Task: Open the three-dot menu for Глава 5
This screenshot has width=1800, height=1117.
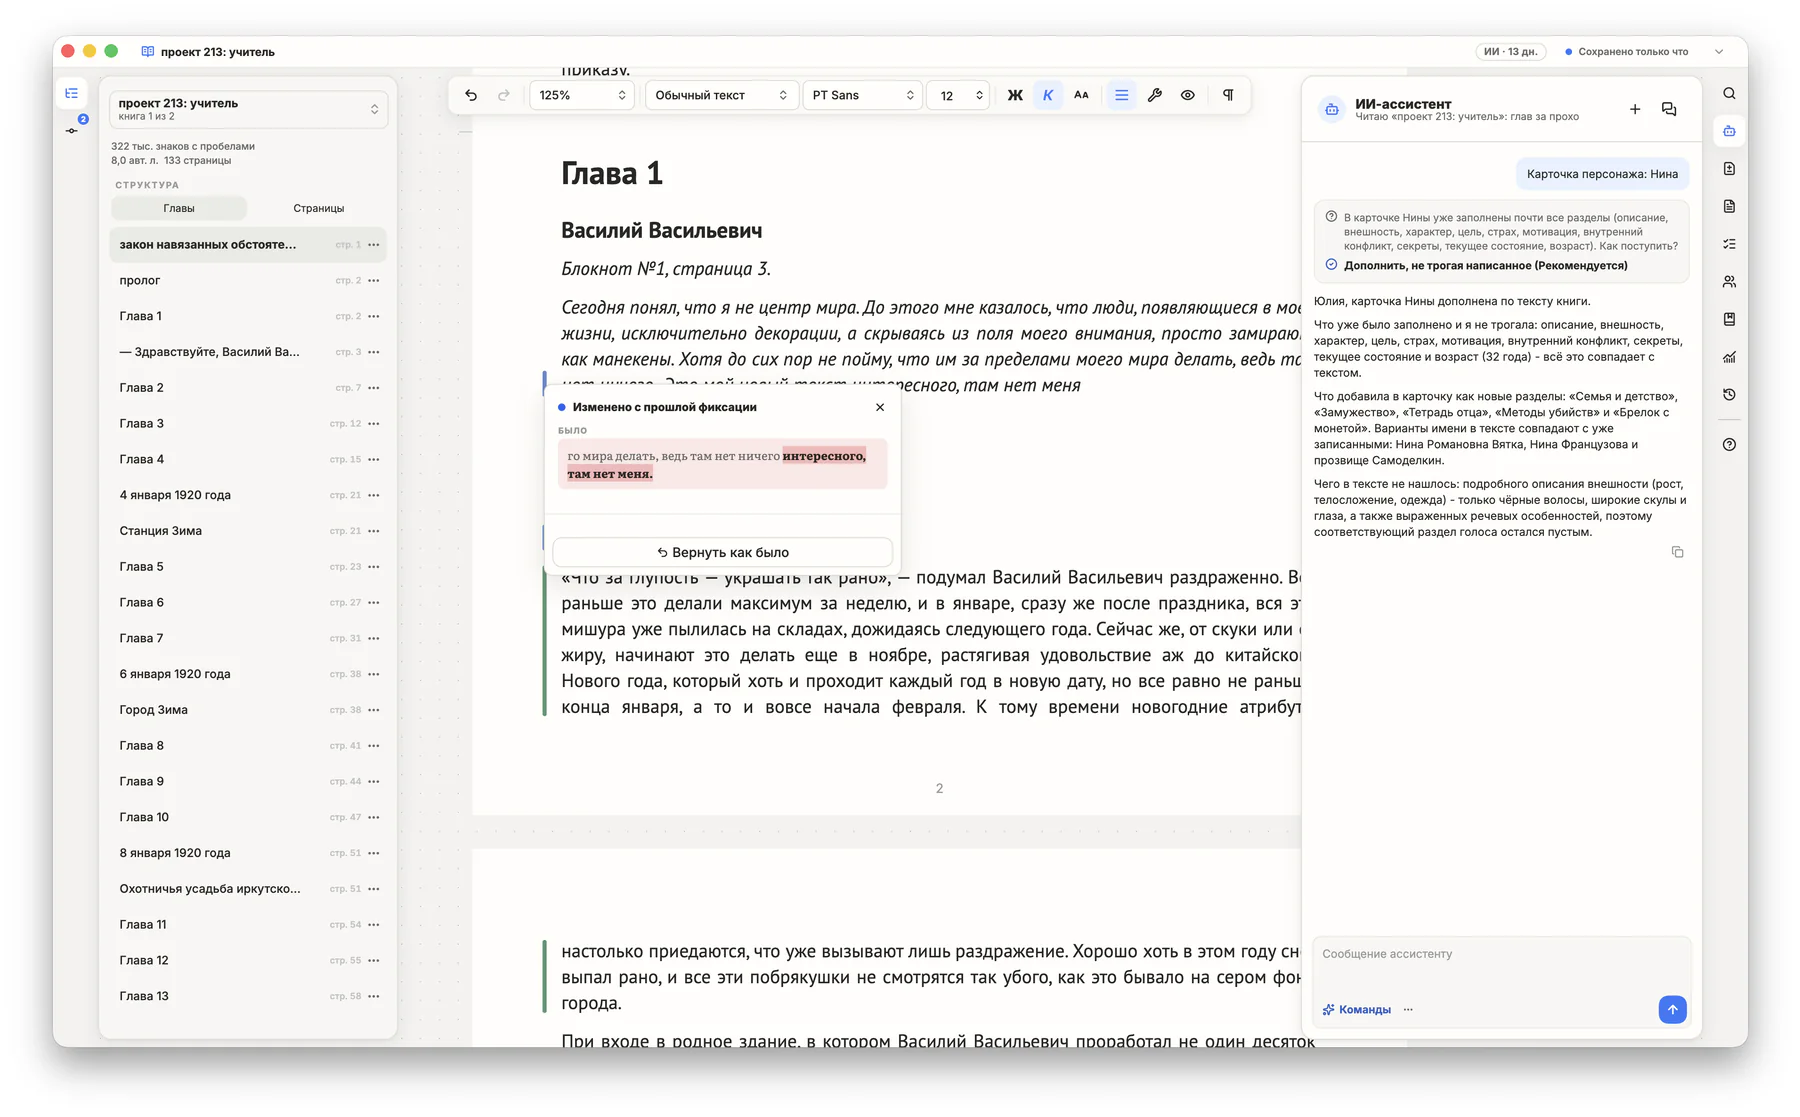Action: (x=374, y=567)
